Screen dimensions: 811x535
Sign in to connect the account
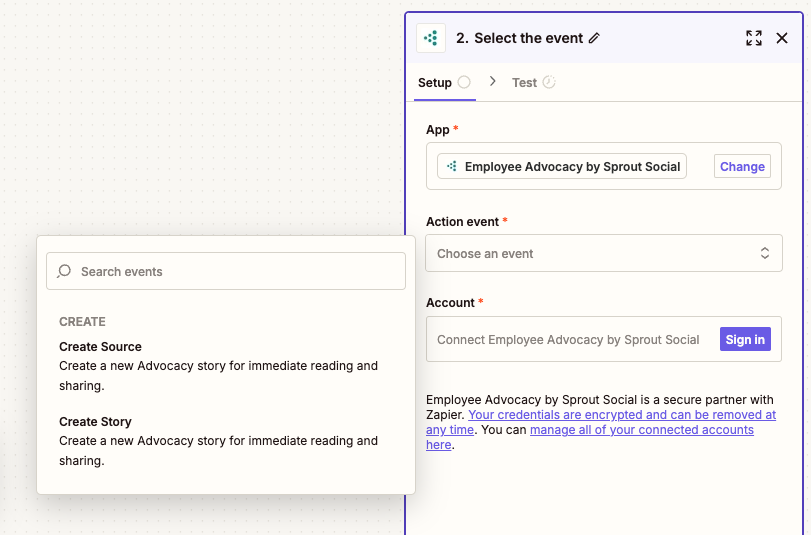[x=745, y=339]
